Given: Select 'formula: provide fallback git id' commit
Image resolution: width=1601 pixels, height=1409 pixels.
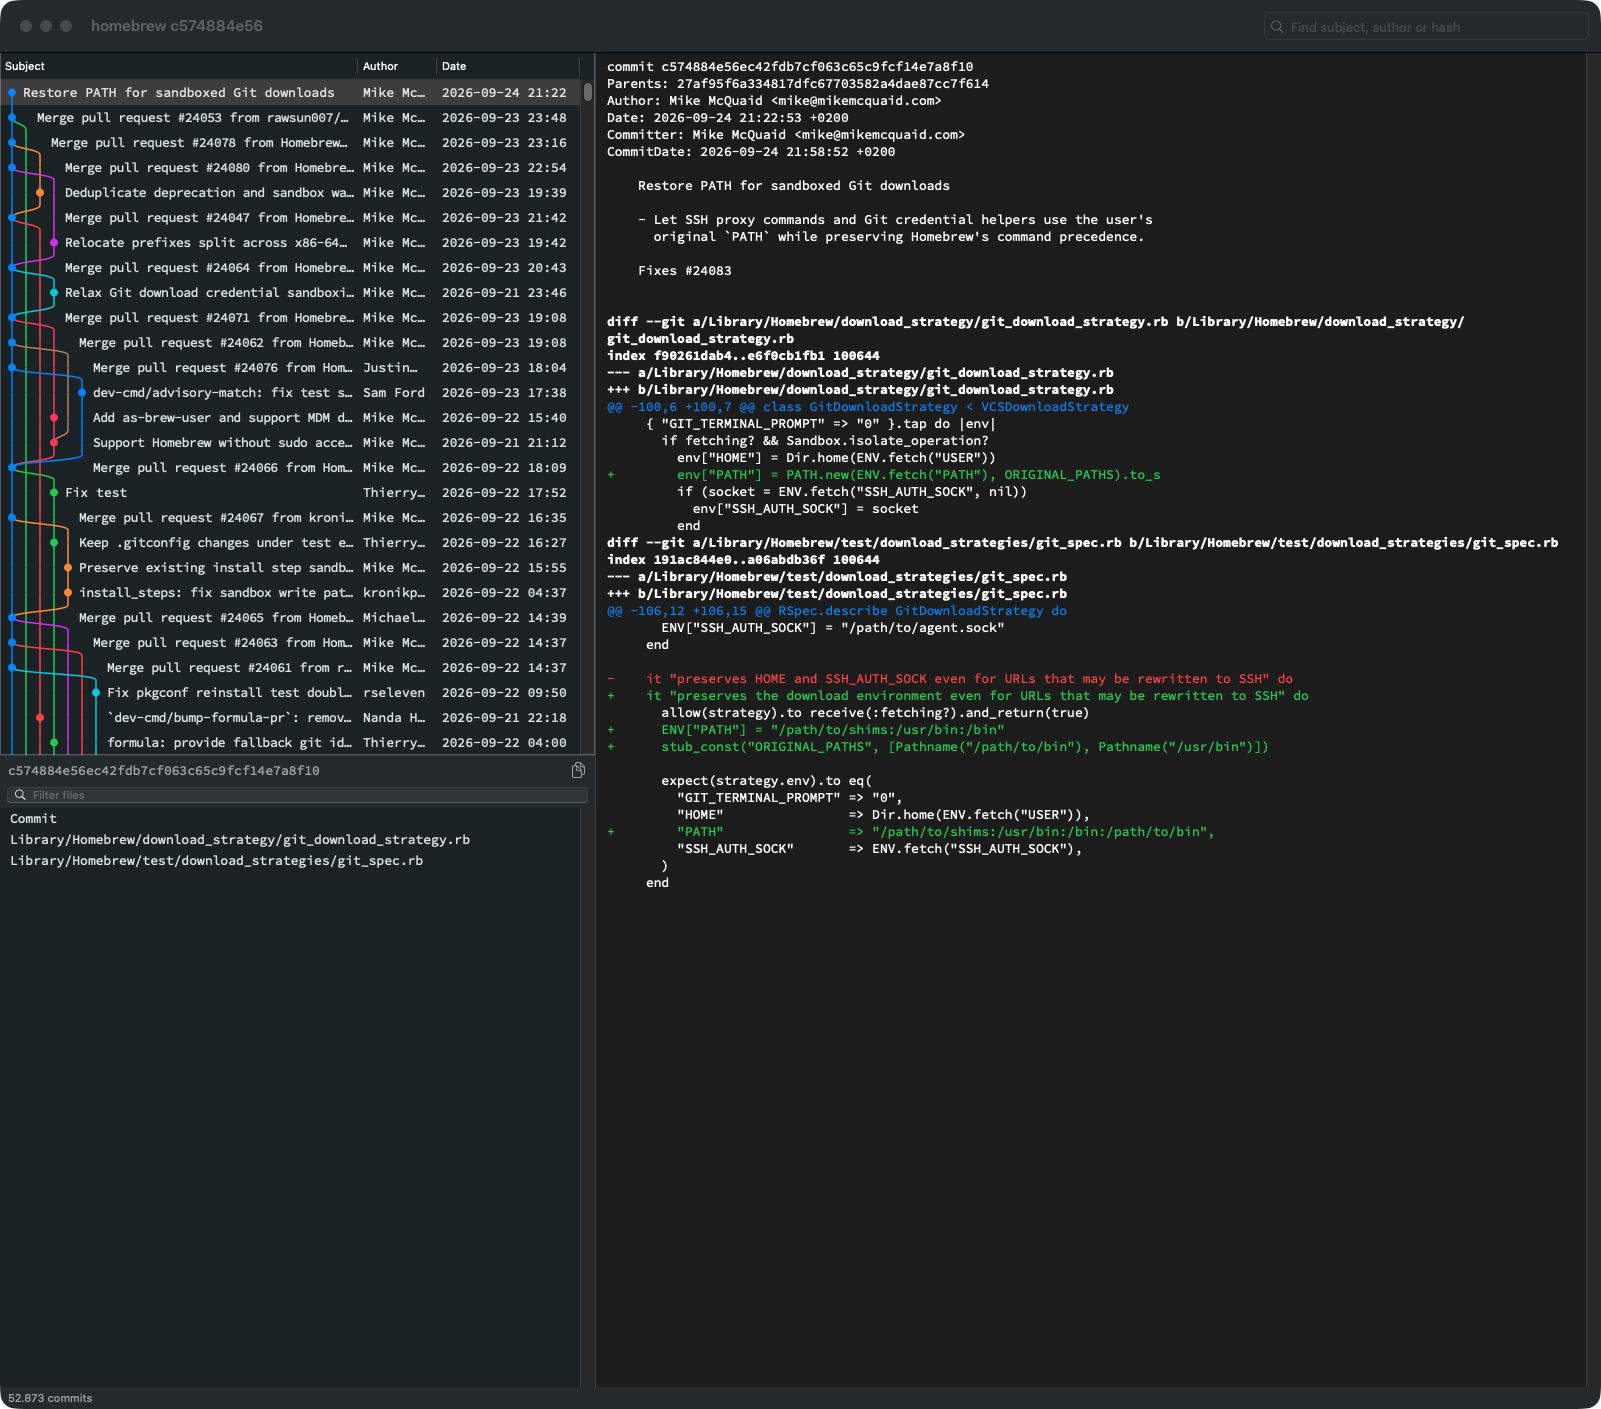Looking at the screenshot, I should [290, 743].
